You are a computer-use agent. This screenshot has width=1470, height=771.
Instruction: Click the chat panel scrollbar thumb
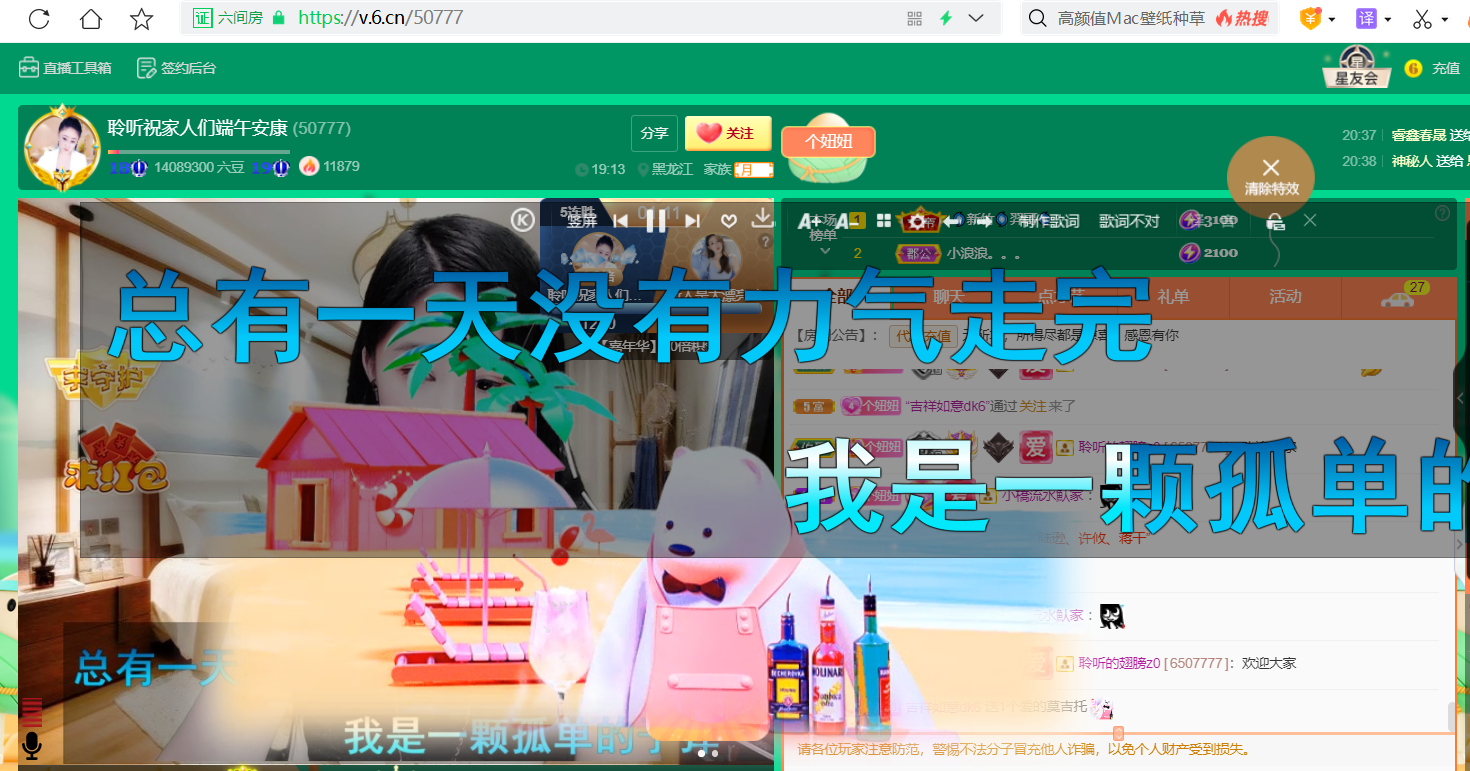pyautogui.click(x=1452, y=716)
